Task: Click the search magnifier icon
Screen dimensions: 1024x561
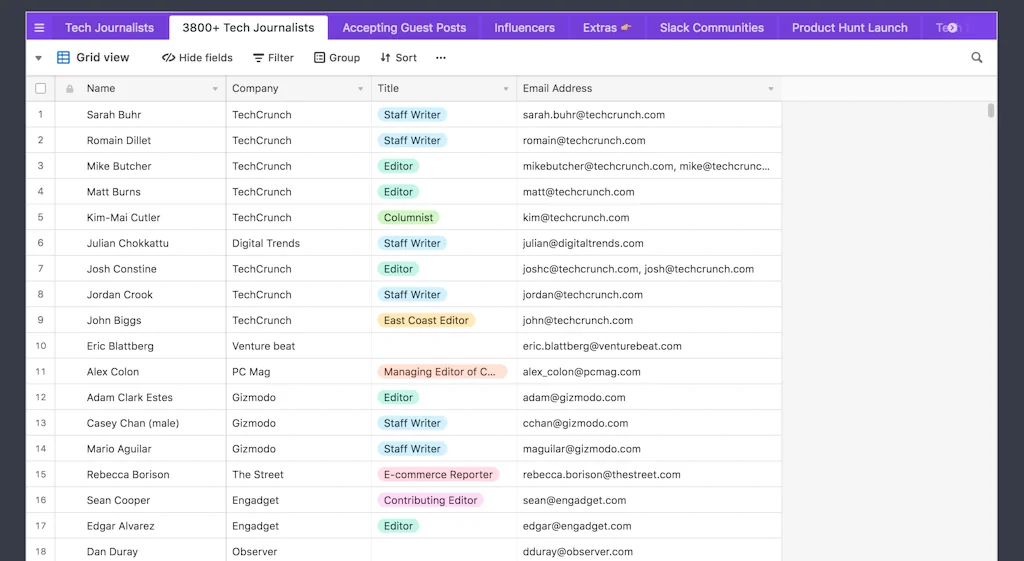Action: [976, 57]
